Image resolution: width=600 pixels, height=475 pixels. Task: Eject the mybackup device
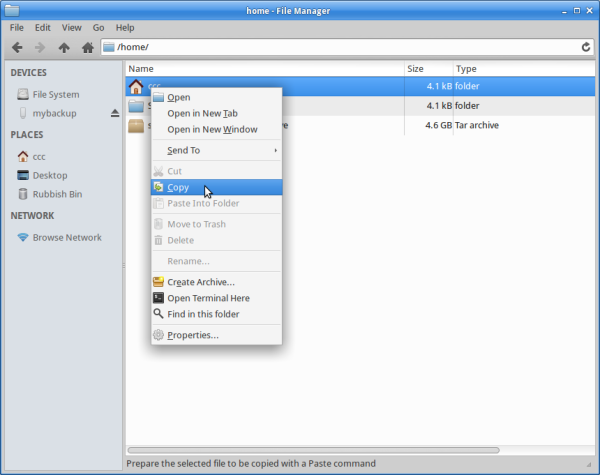point(115,114)
